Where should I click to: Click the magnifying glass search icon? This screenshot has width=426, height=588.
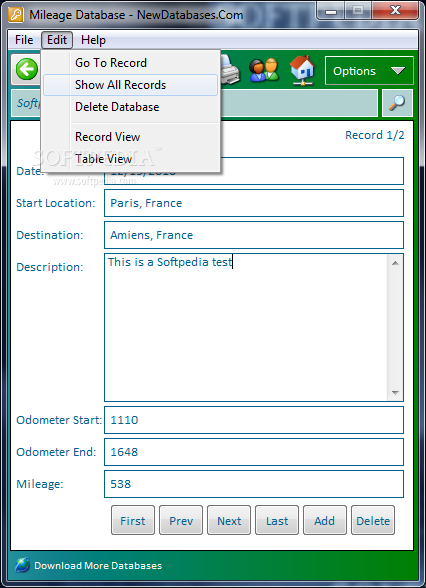click(397, 103)
